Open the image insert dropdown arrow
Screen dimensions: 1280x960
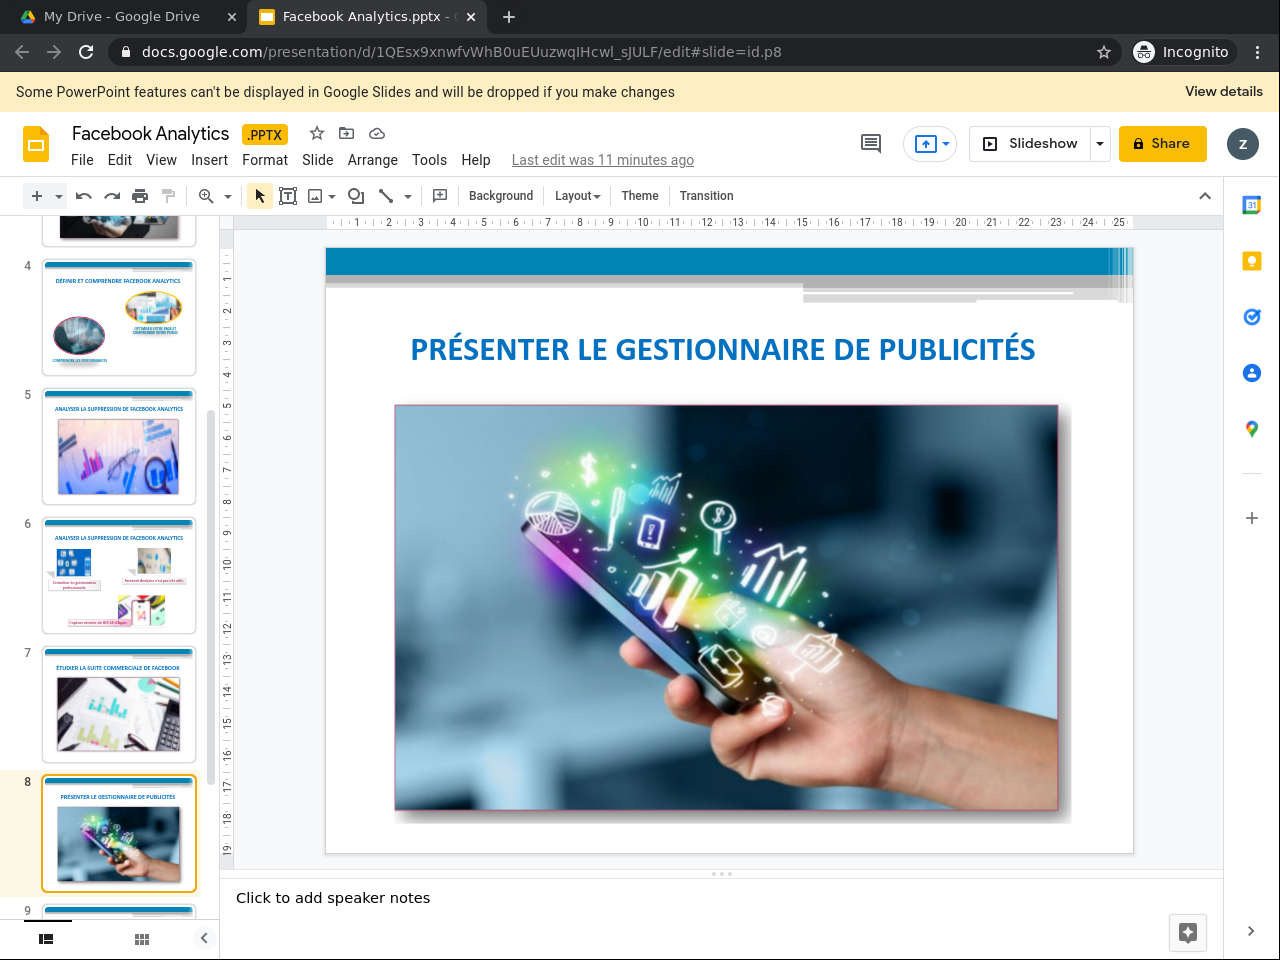[x=332, y=196]
